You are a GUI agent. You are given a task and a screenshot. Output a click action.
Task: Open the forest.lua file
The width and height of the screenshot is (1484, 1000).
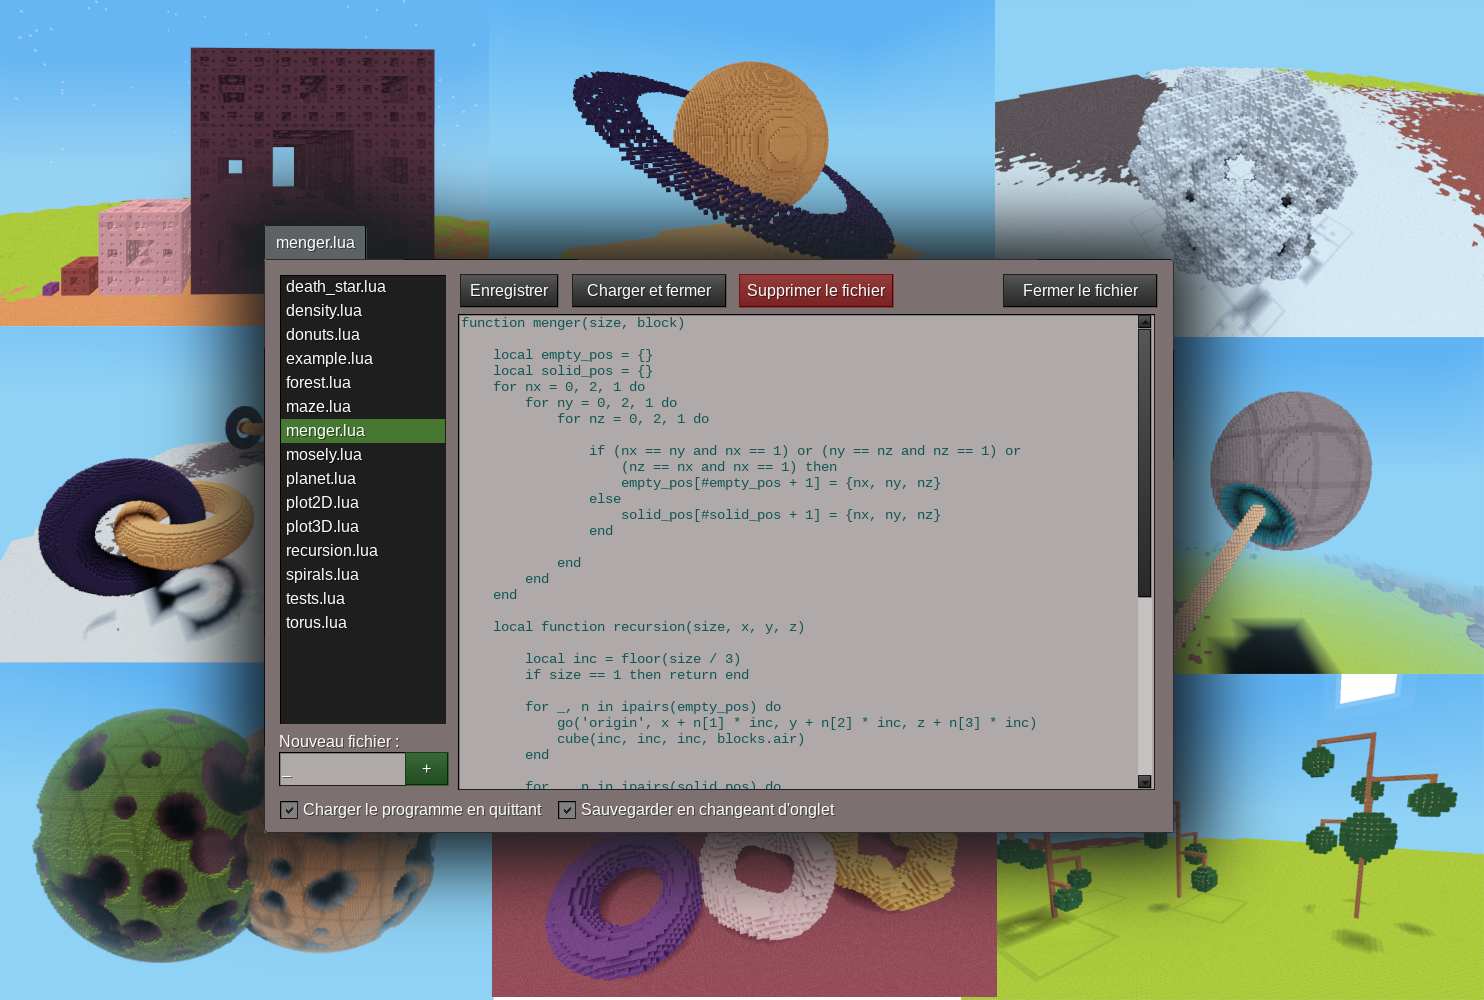[x=318, y=382]
